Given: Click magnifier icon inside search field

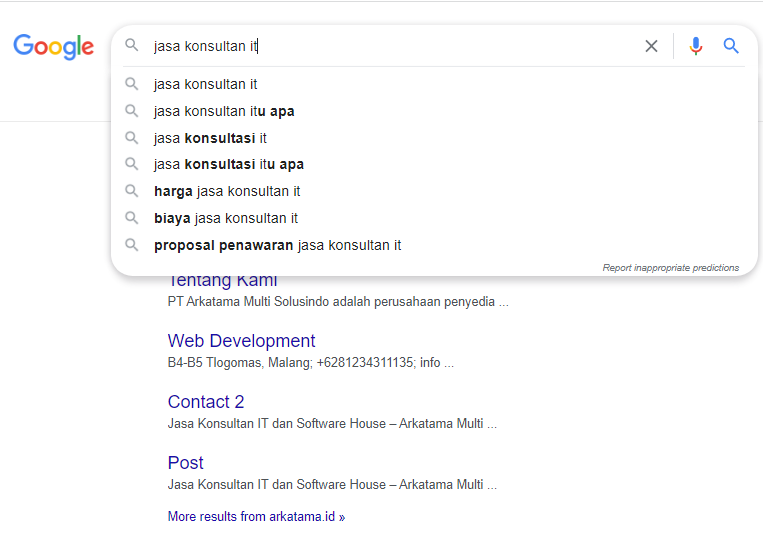Looking at the screenshot, I should (131, 45).
